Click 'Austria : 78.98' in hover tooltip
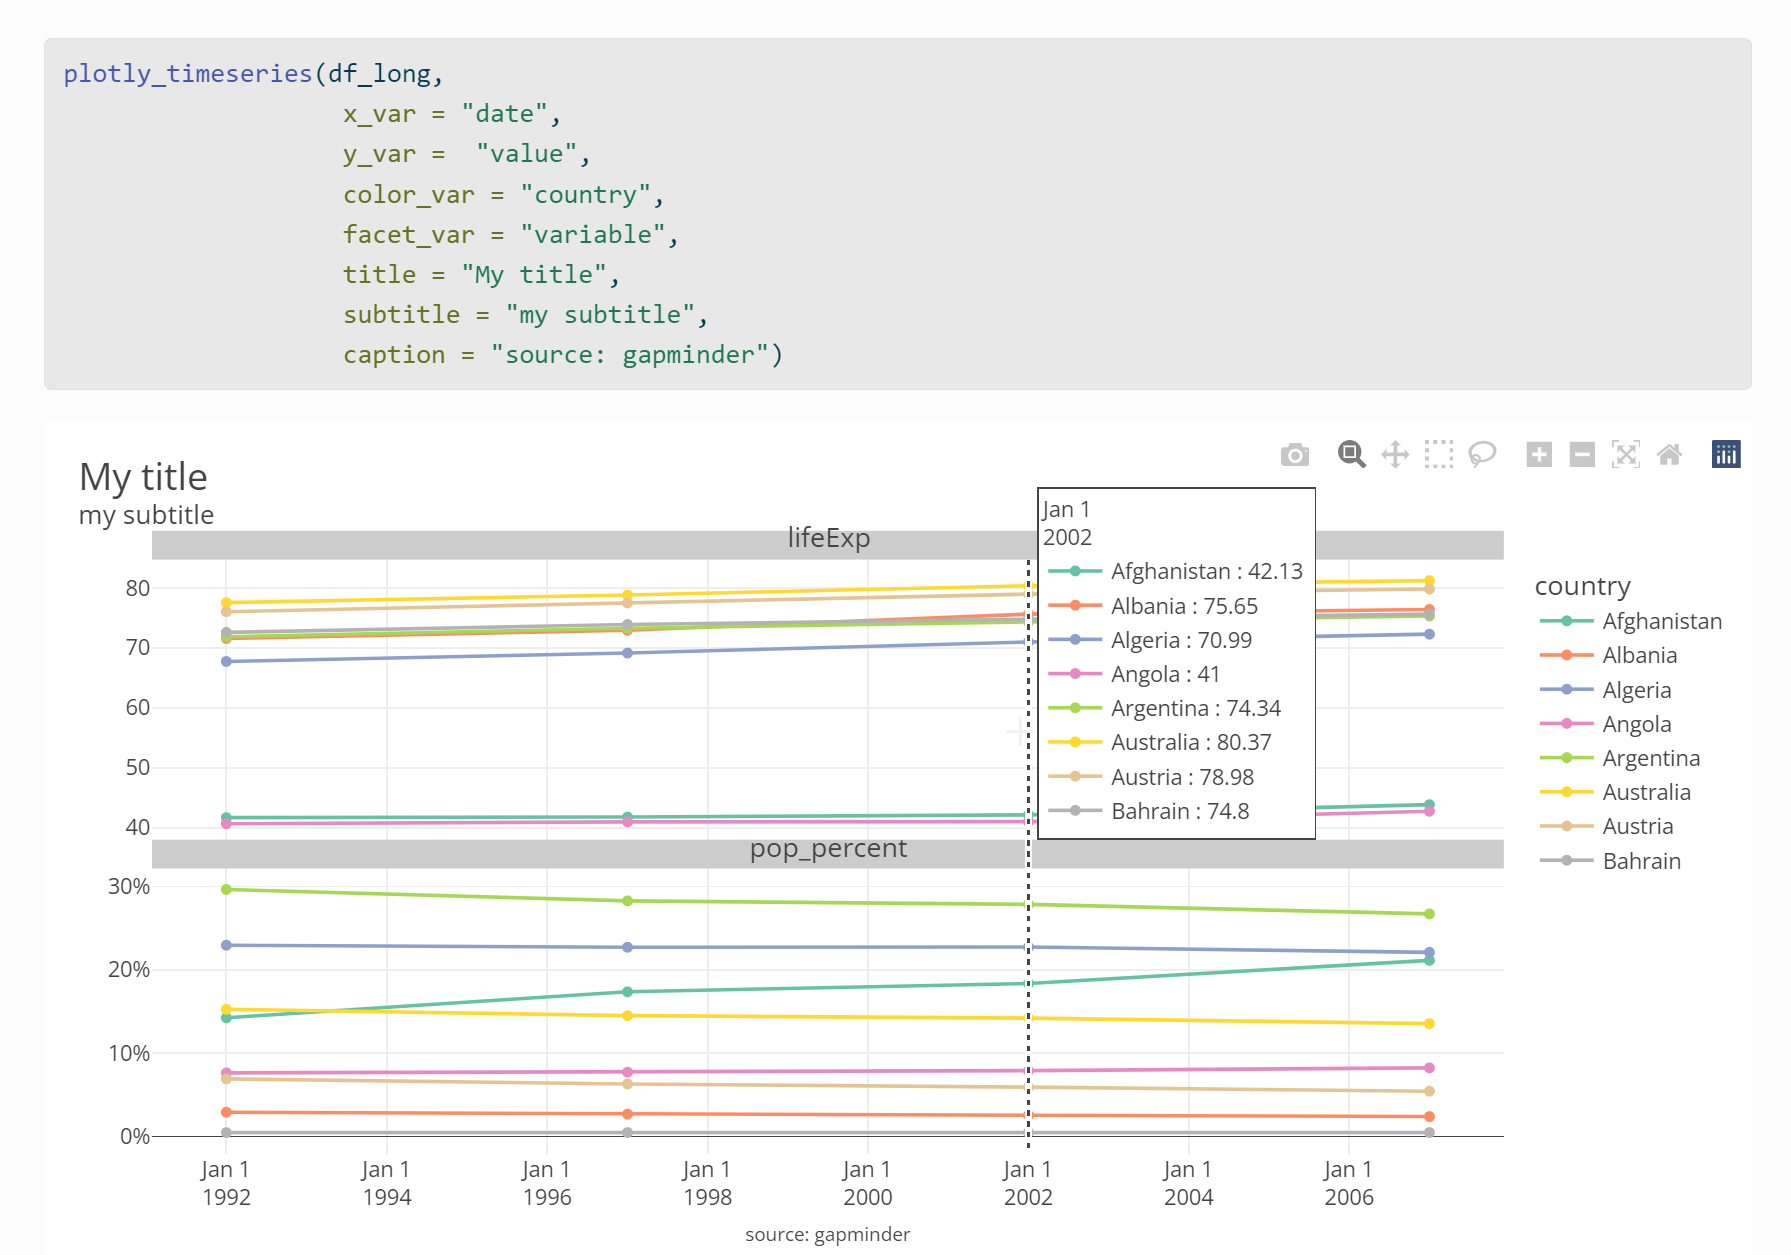This screenshot has width=1791, height=1255. pyautogui.click(x=1182, y=777)
